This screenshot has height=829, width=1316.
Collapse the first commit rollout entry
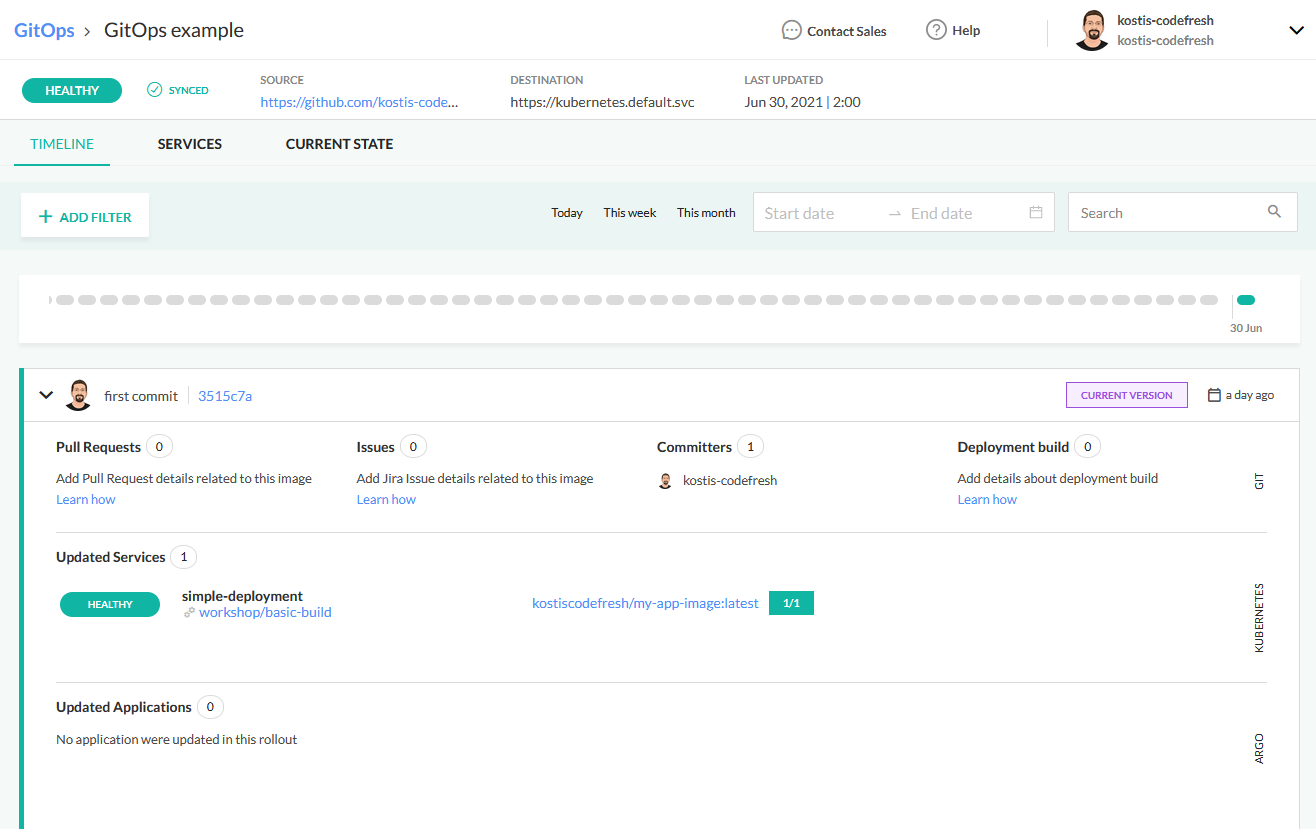pos(45,395)
